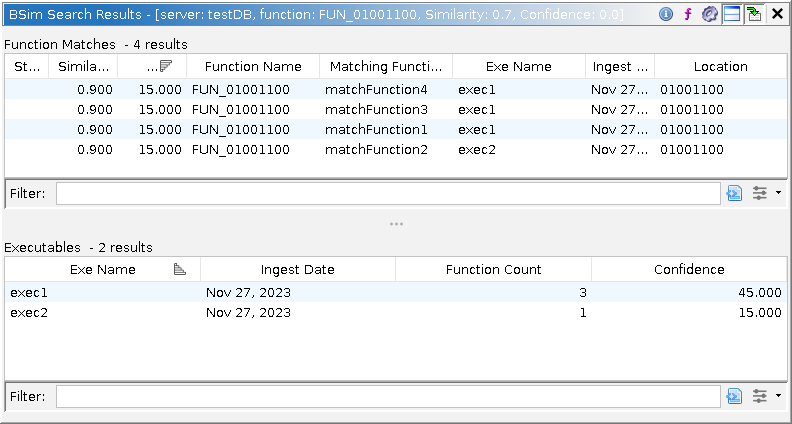Click Executables filter options icon
The image size is (792, 424).
click(x=760, y=396)
